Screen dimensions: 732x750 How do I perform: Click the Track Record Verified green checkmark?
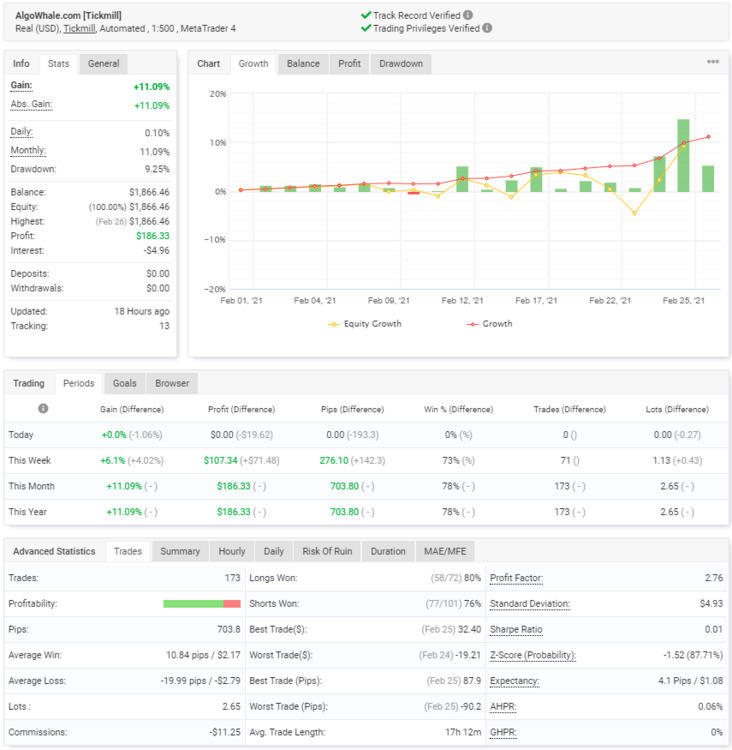[366, 15]
